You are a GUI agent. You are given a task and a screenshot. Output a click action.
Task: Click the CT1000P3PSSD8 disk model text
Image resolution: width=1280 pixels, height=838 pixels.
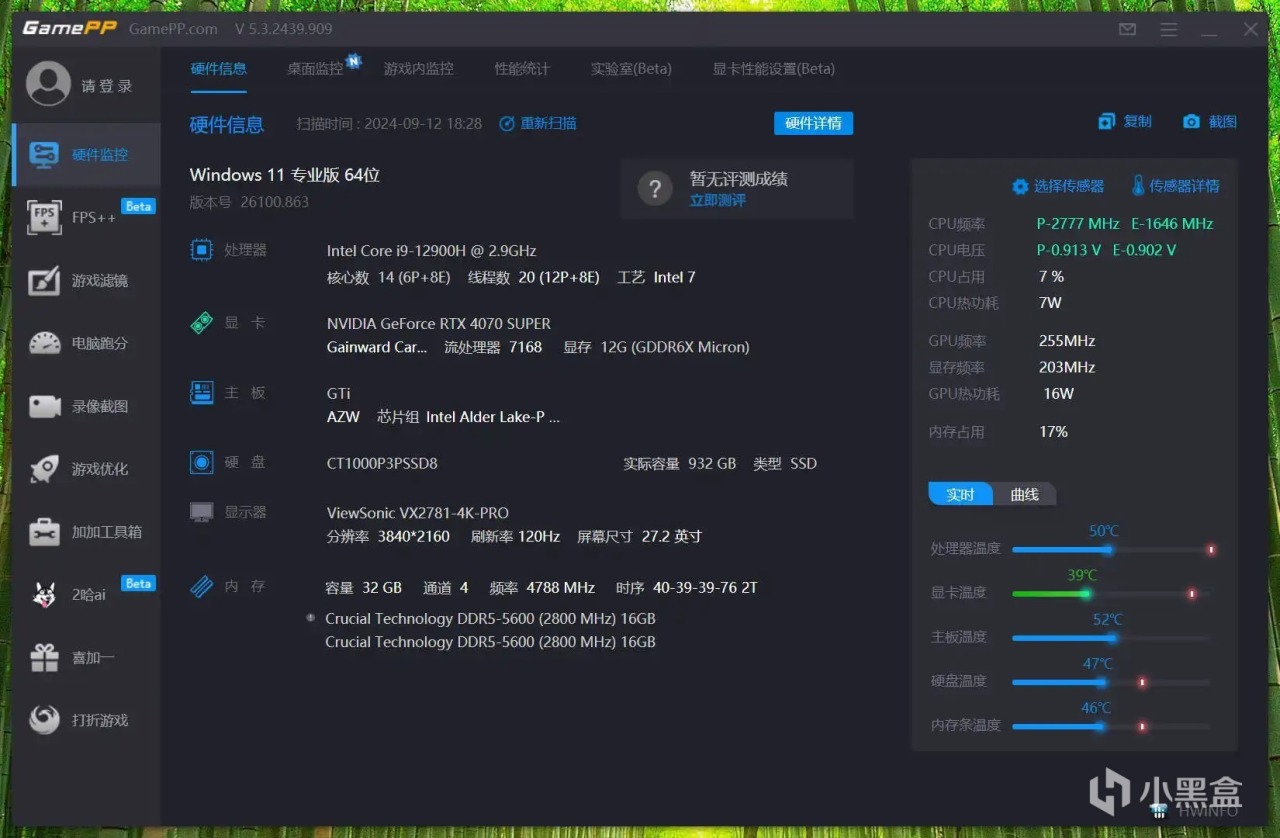[382, 463]
